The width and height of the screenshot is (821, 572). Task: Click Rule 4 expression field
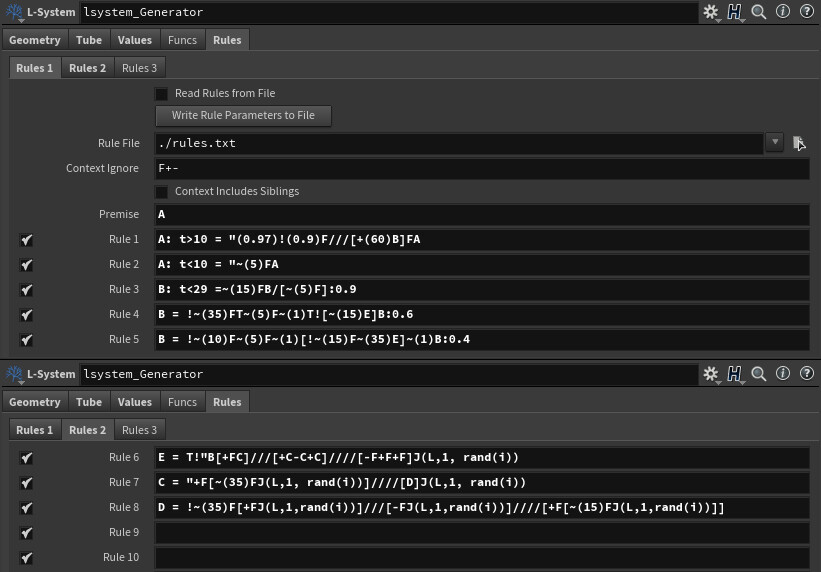[482, 314]
